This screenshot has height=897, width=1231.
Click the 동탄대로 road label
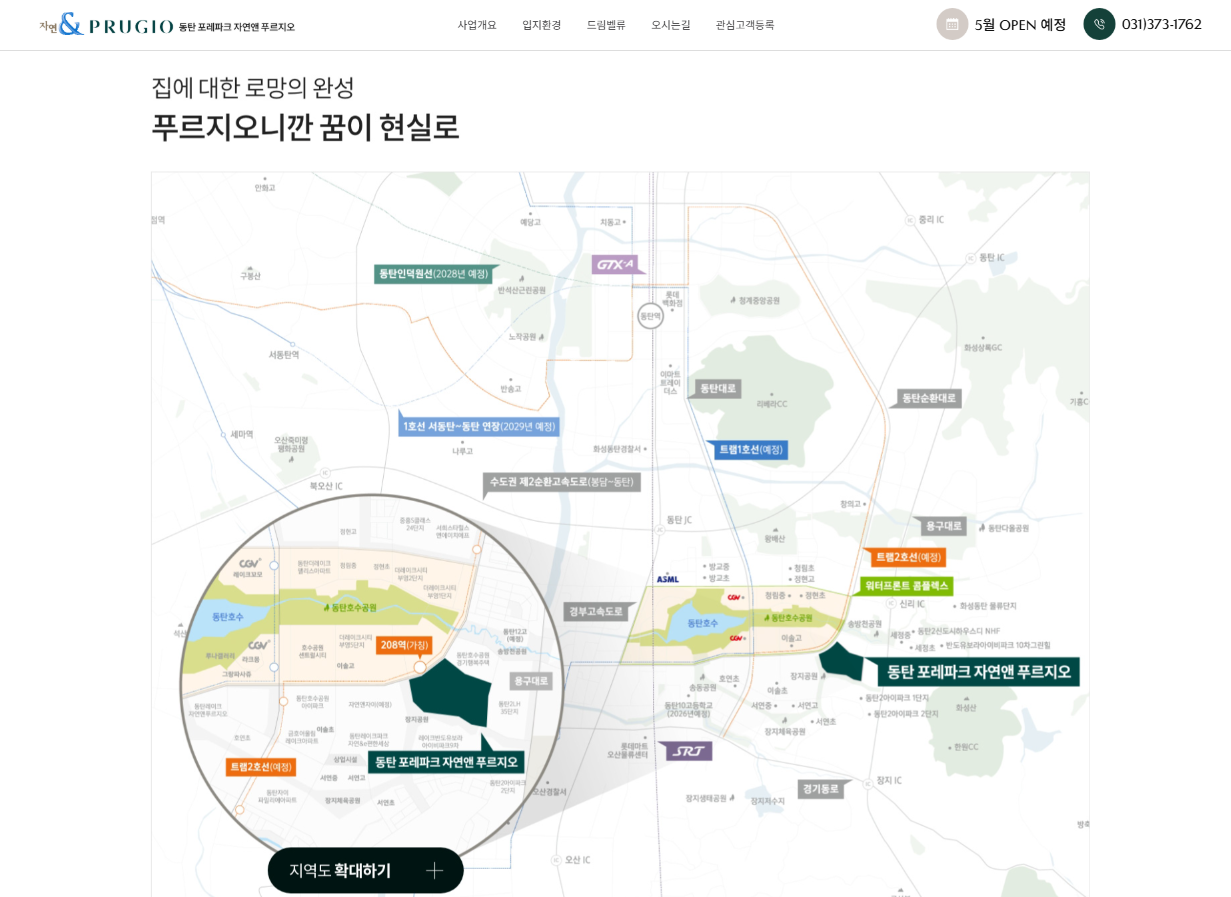[717, 388]
